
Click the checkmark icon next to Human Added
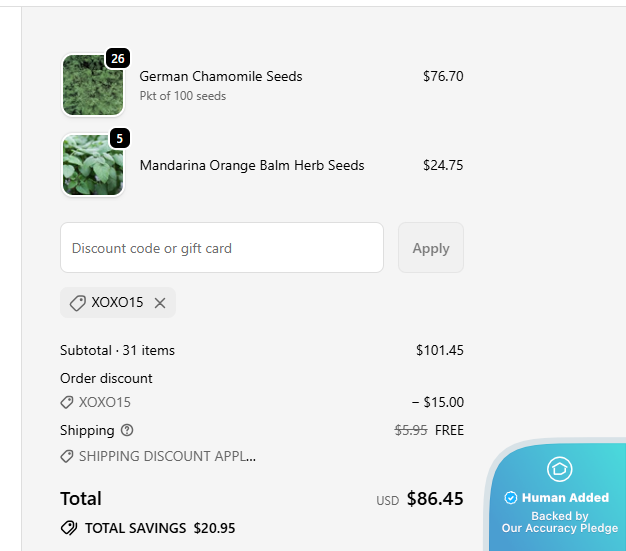(x=510, y=498)
